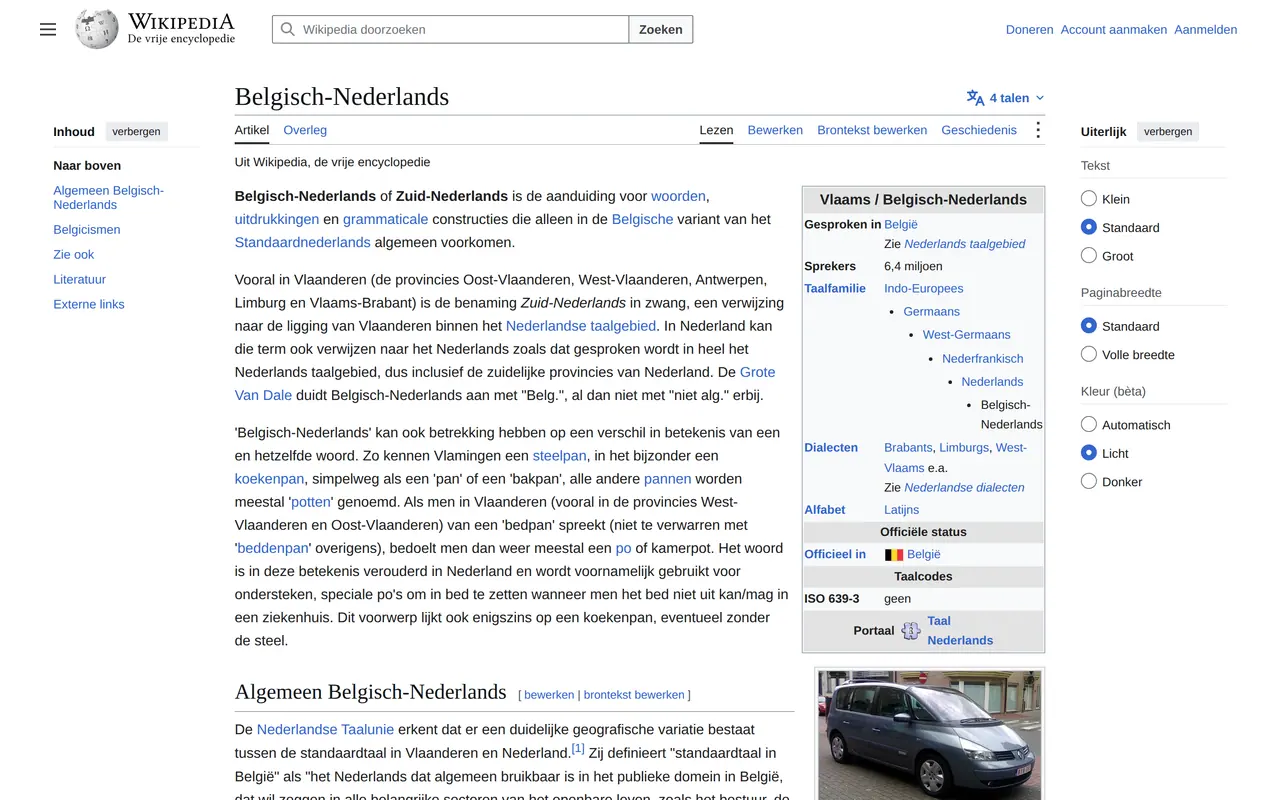Viewport: 1280px width, 800px height.
Task: Open the steelpan article link
Action: tap(560, 455)
